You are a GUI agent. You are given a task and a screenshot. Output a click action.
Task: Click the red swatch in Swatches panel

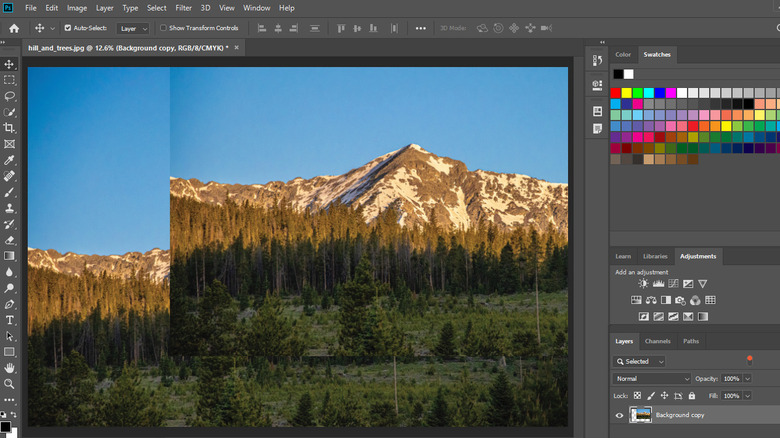(x=616, y=92)
